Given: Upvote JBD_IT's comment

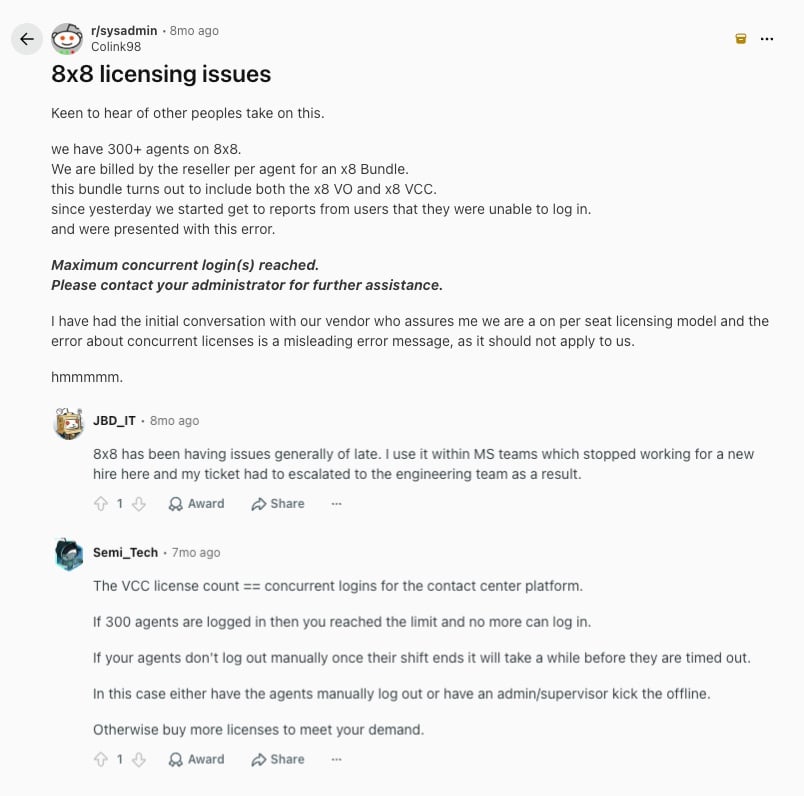Looking at the screenshot, I should point(101,504).
